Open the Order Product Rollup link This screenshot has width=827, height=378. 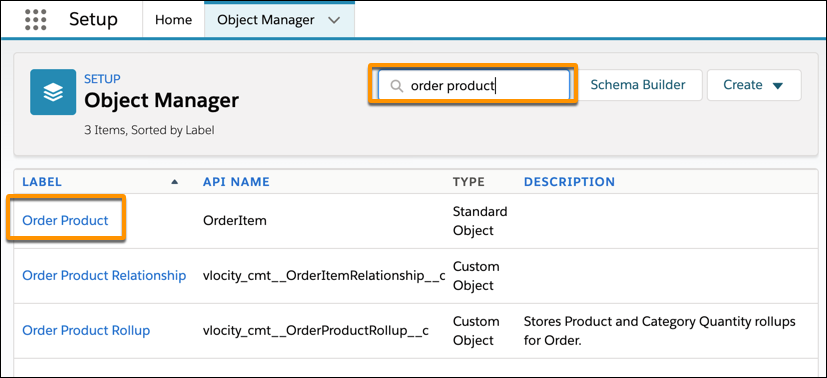(86, 331)
